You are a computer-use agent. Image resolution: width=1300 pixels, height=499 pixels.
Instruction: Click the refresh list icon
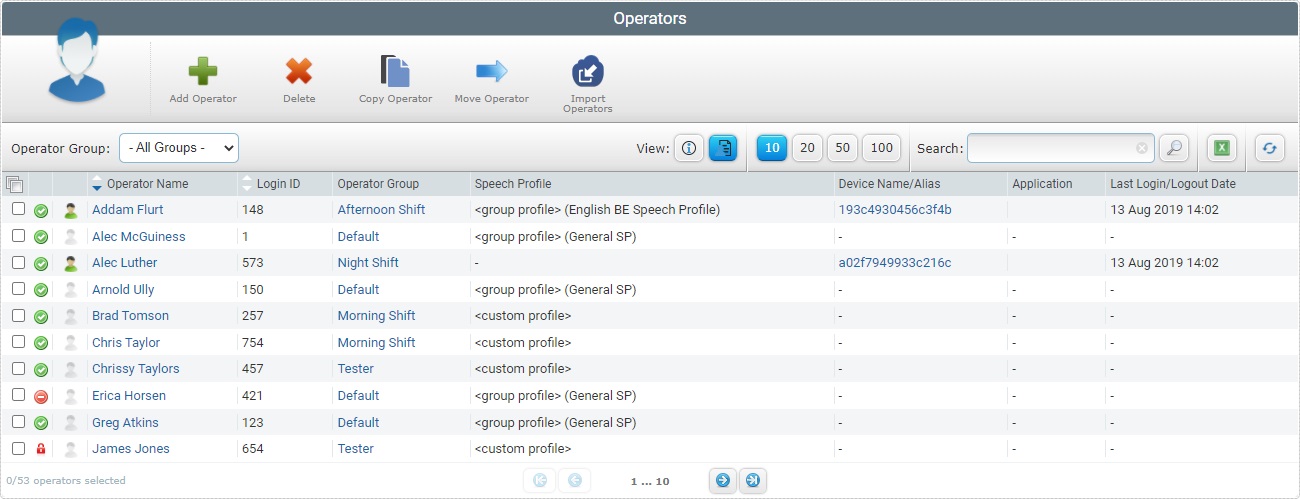pyautogui.click(x=1269, y=148)
